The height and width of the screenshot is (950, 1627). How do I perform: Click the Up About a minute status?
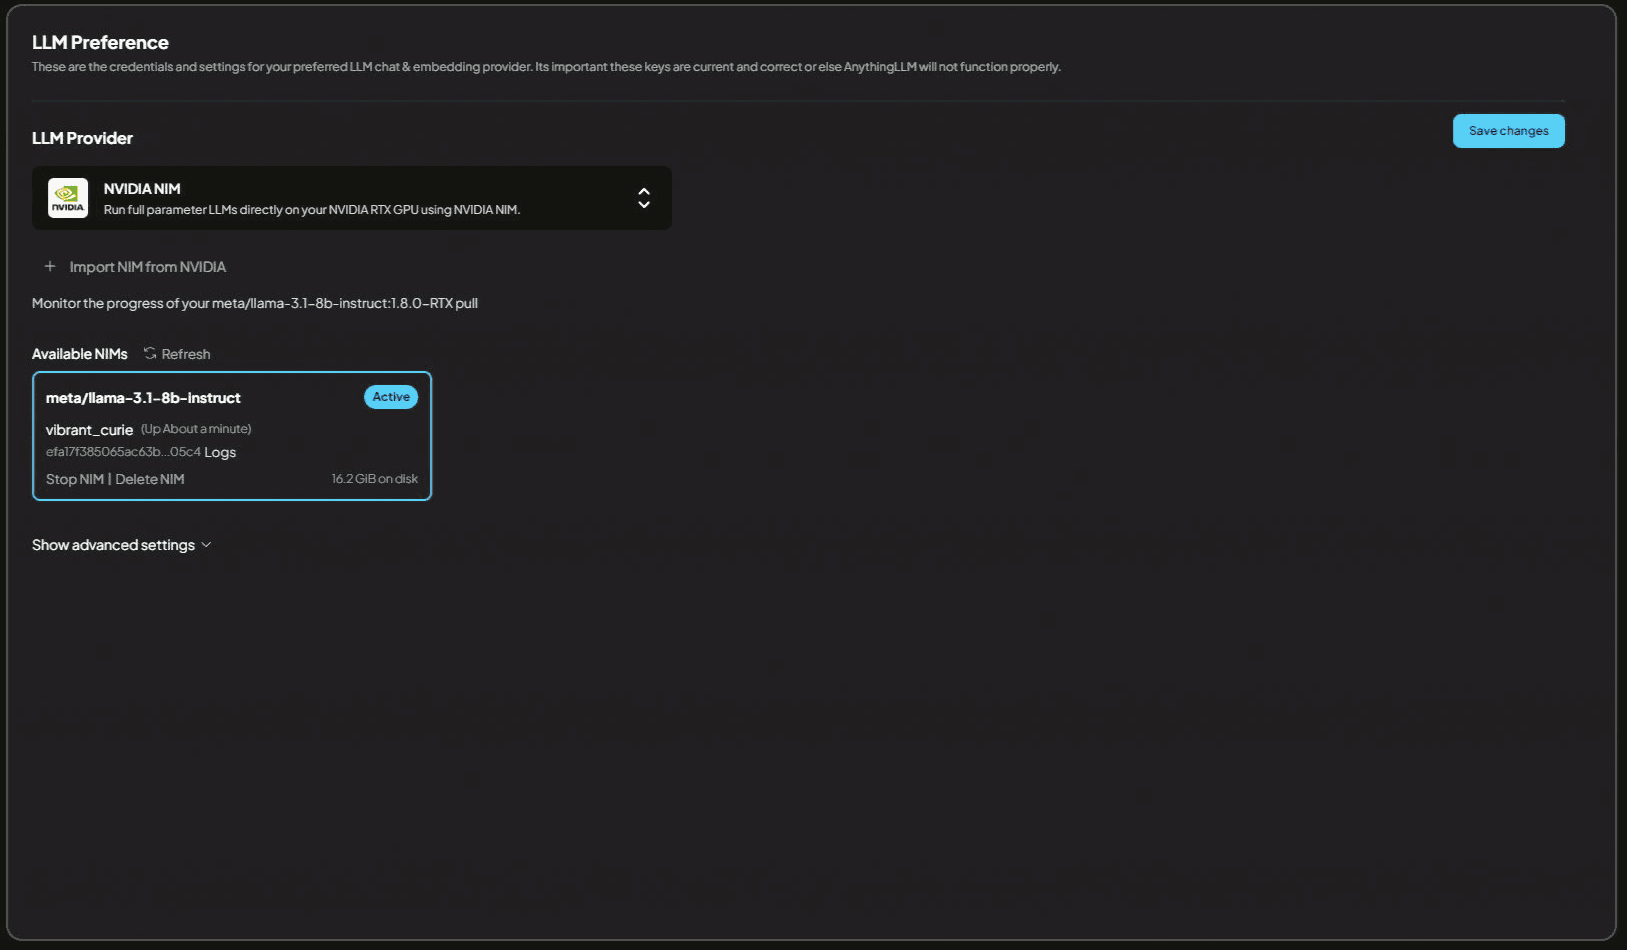pos(196,429)
